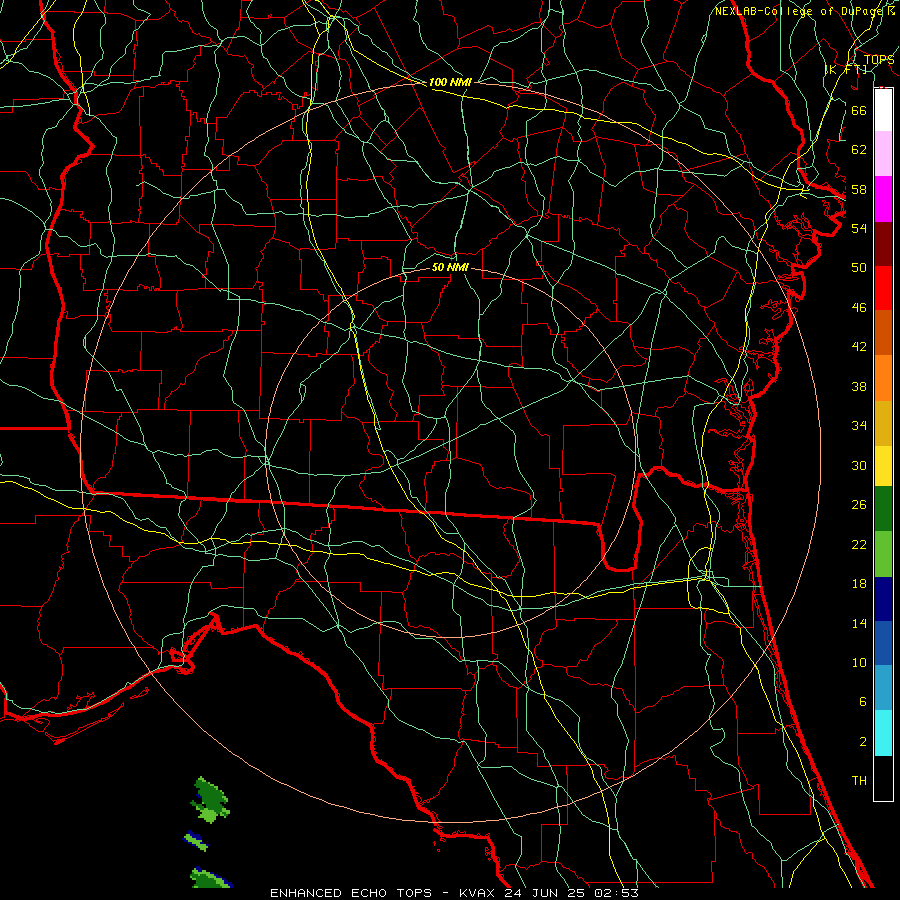
Task: Select the light green legend swatch
Action: click(x=883, y=554)
